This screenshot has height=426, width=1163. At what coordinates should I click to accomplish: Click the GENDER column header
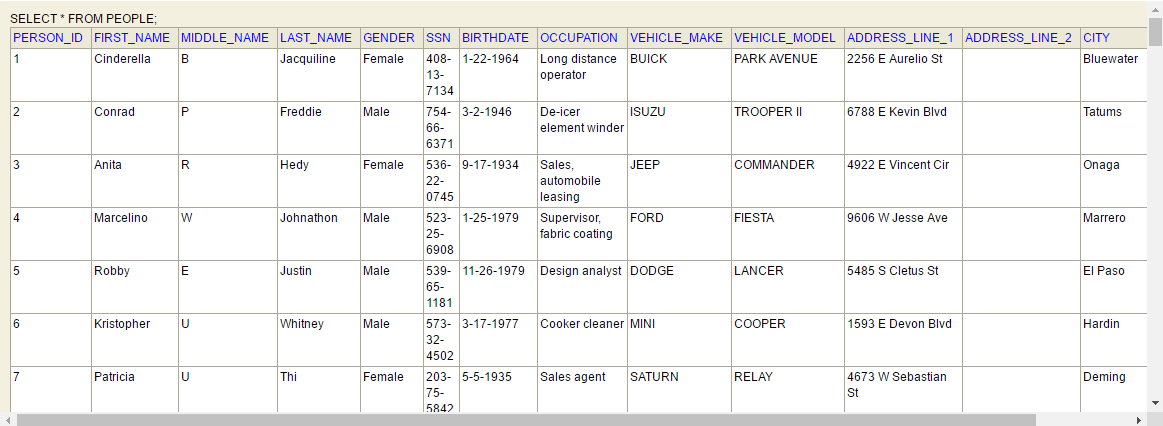[x=389, y=38]
